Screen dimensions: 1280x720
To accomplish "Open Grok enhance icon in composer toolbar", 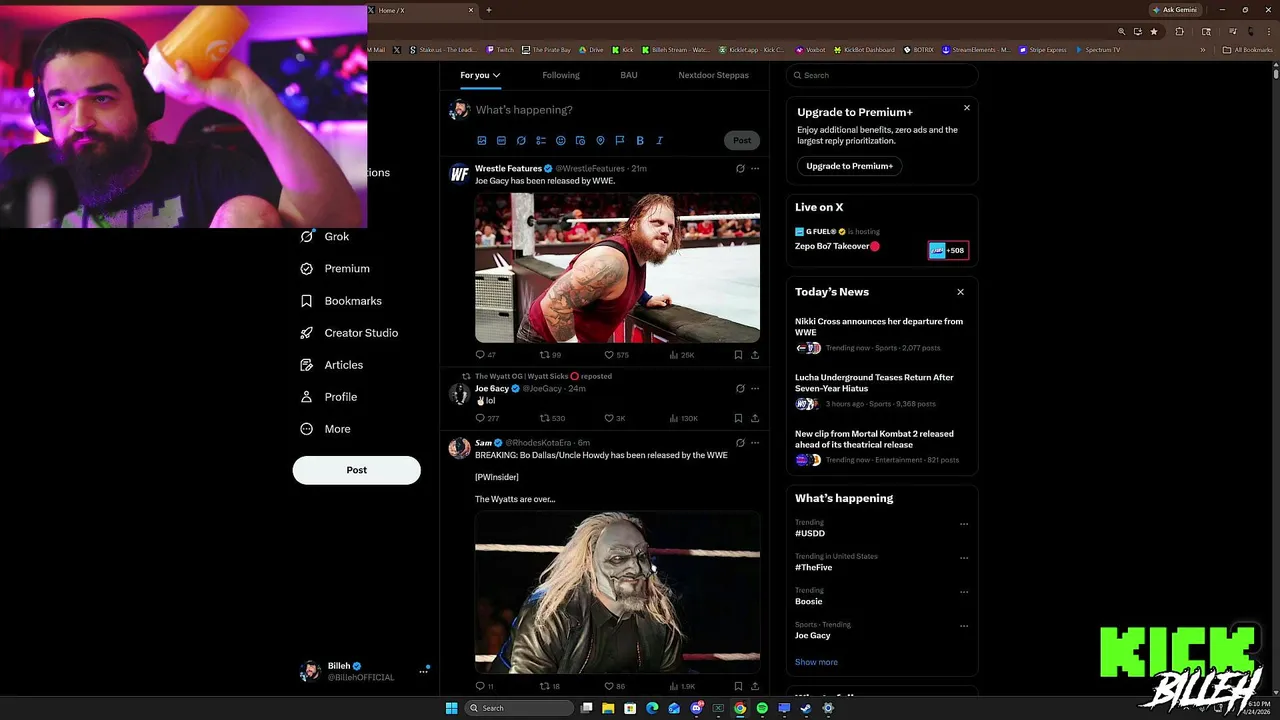I will coord(521,141).
